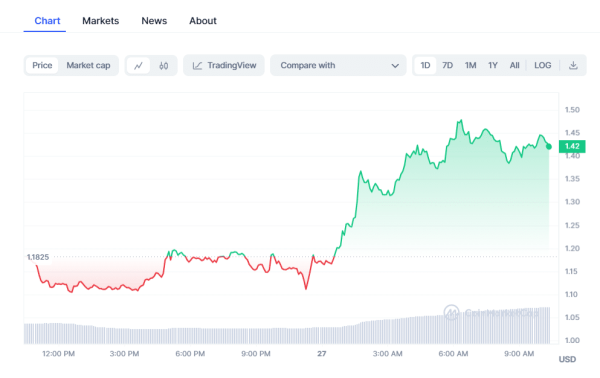Select the 1Y time range

(493, 65)
